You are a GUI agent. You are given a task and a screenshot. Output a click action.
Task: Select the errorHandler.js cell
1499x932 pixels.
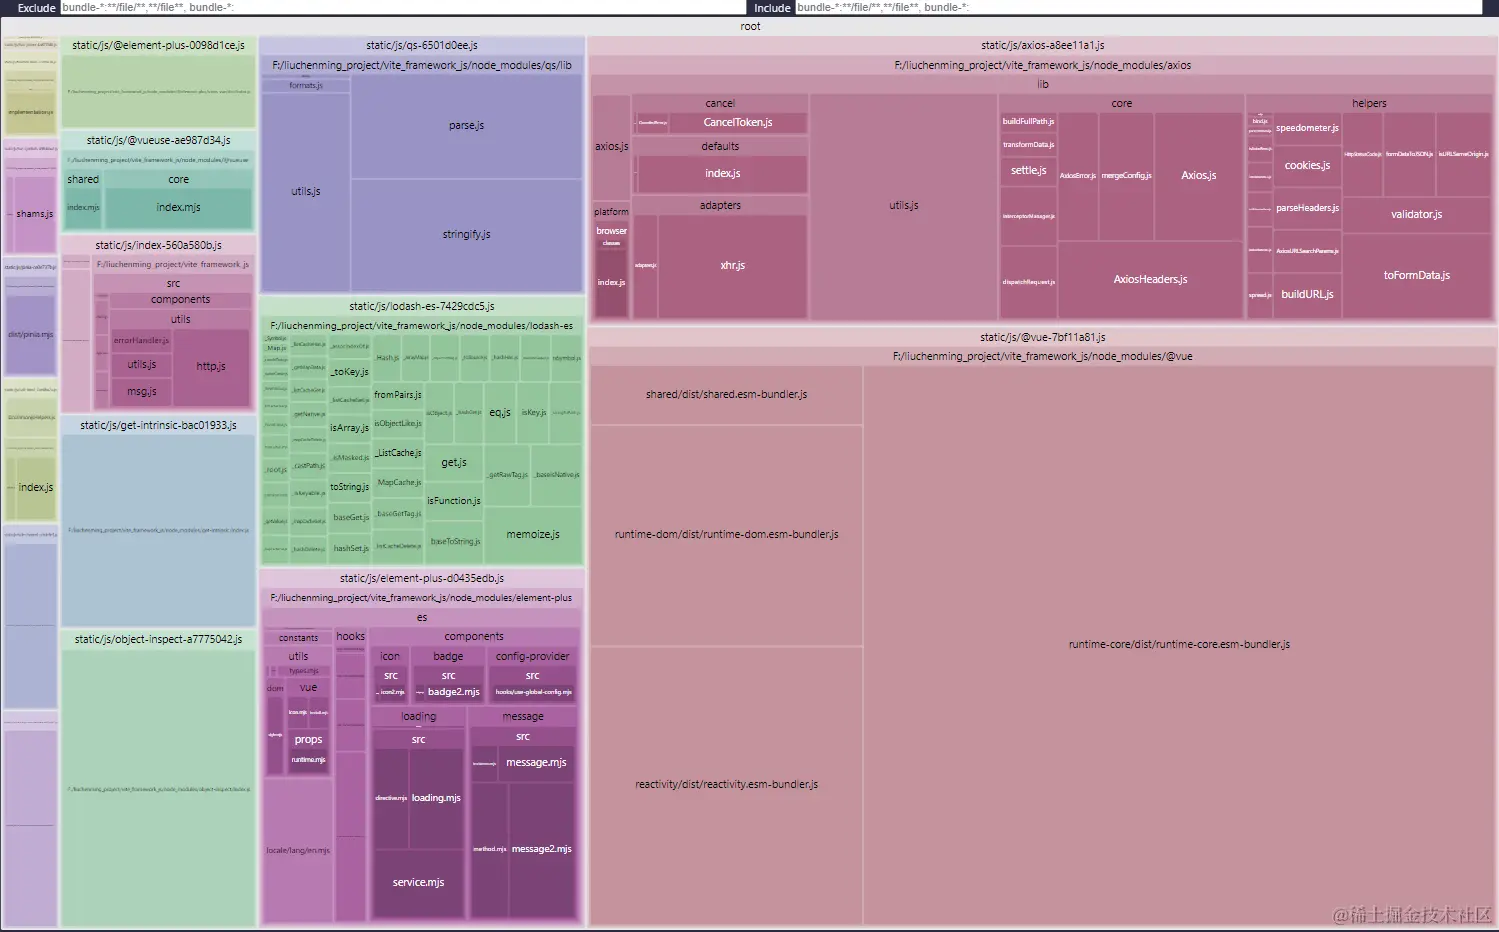[142, 341]
